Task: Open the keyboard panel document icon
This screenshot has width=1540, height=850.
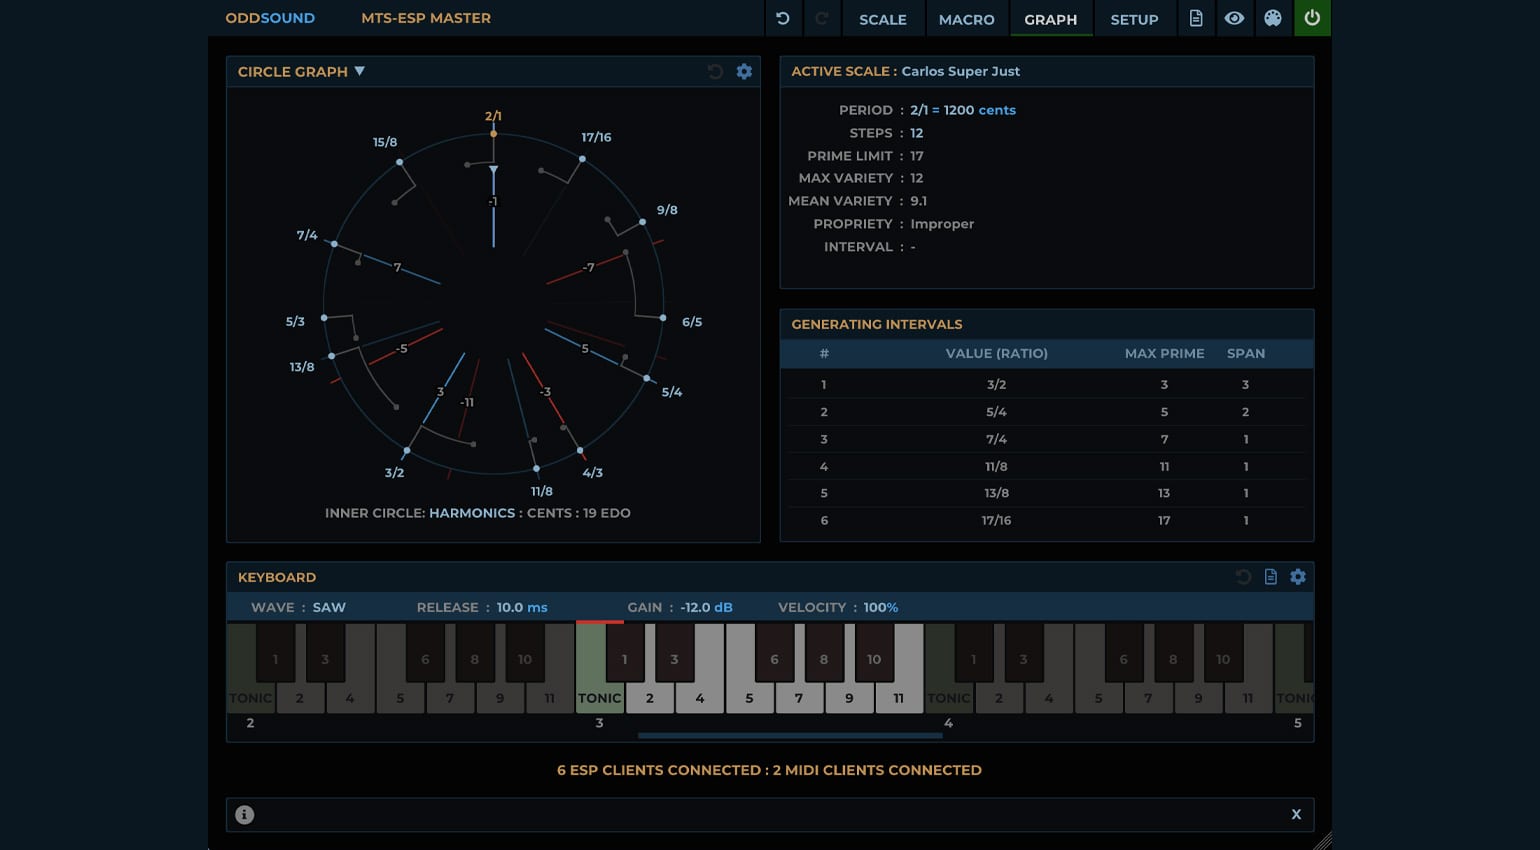Action: [1271, 577]
